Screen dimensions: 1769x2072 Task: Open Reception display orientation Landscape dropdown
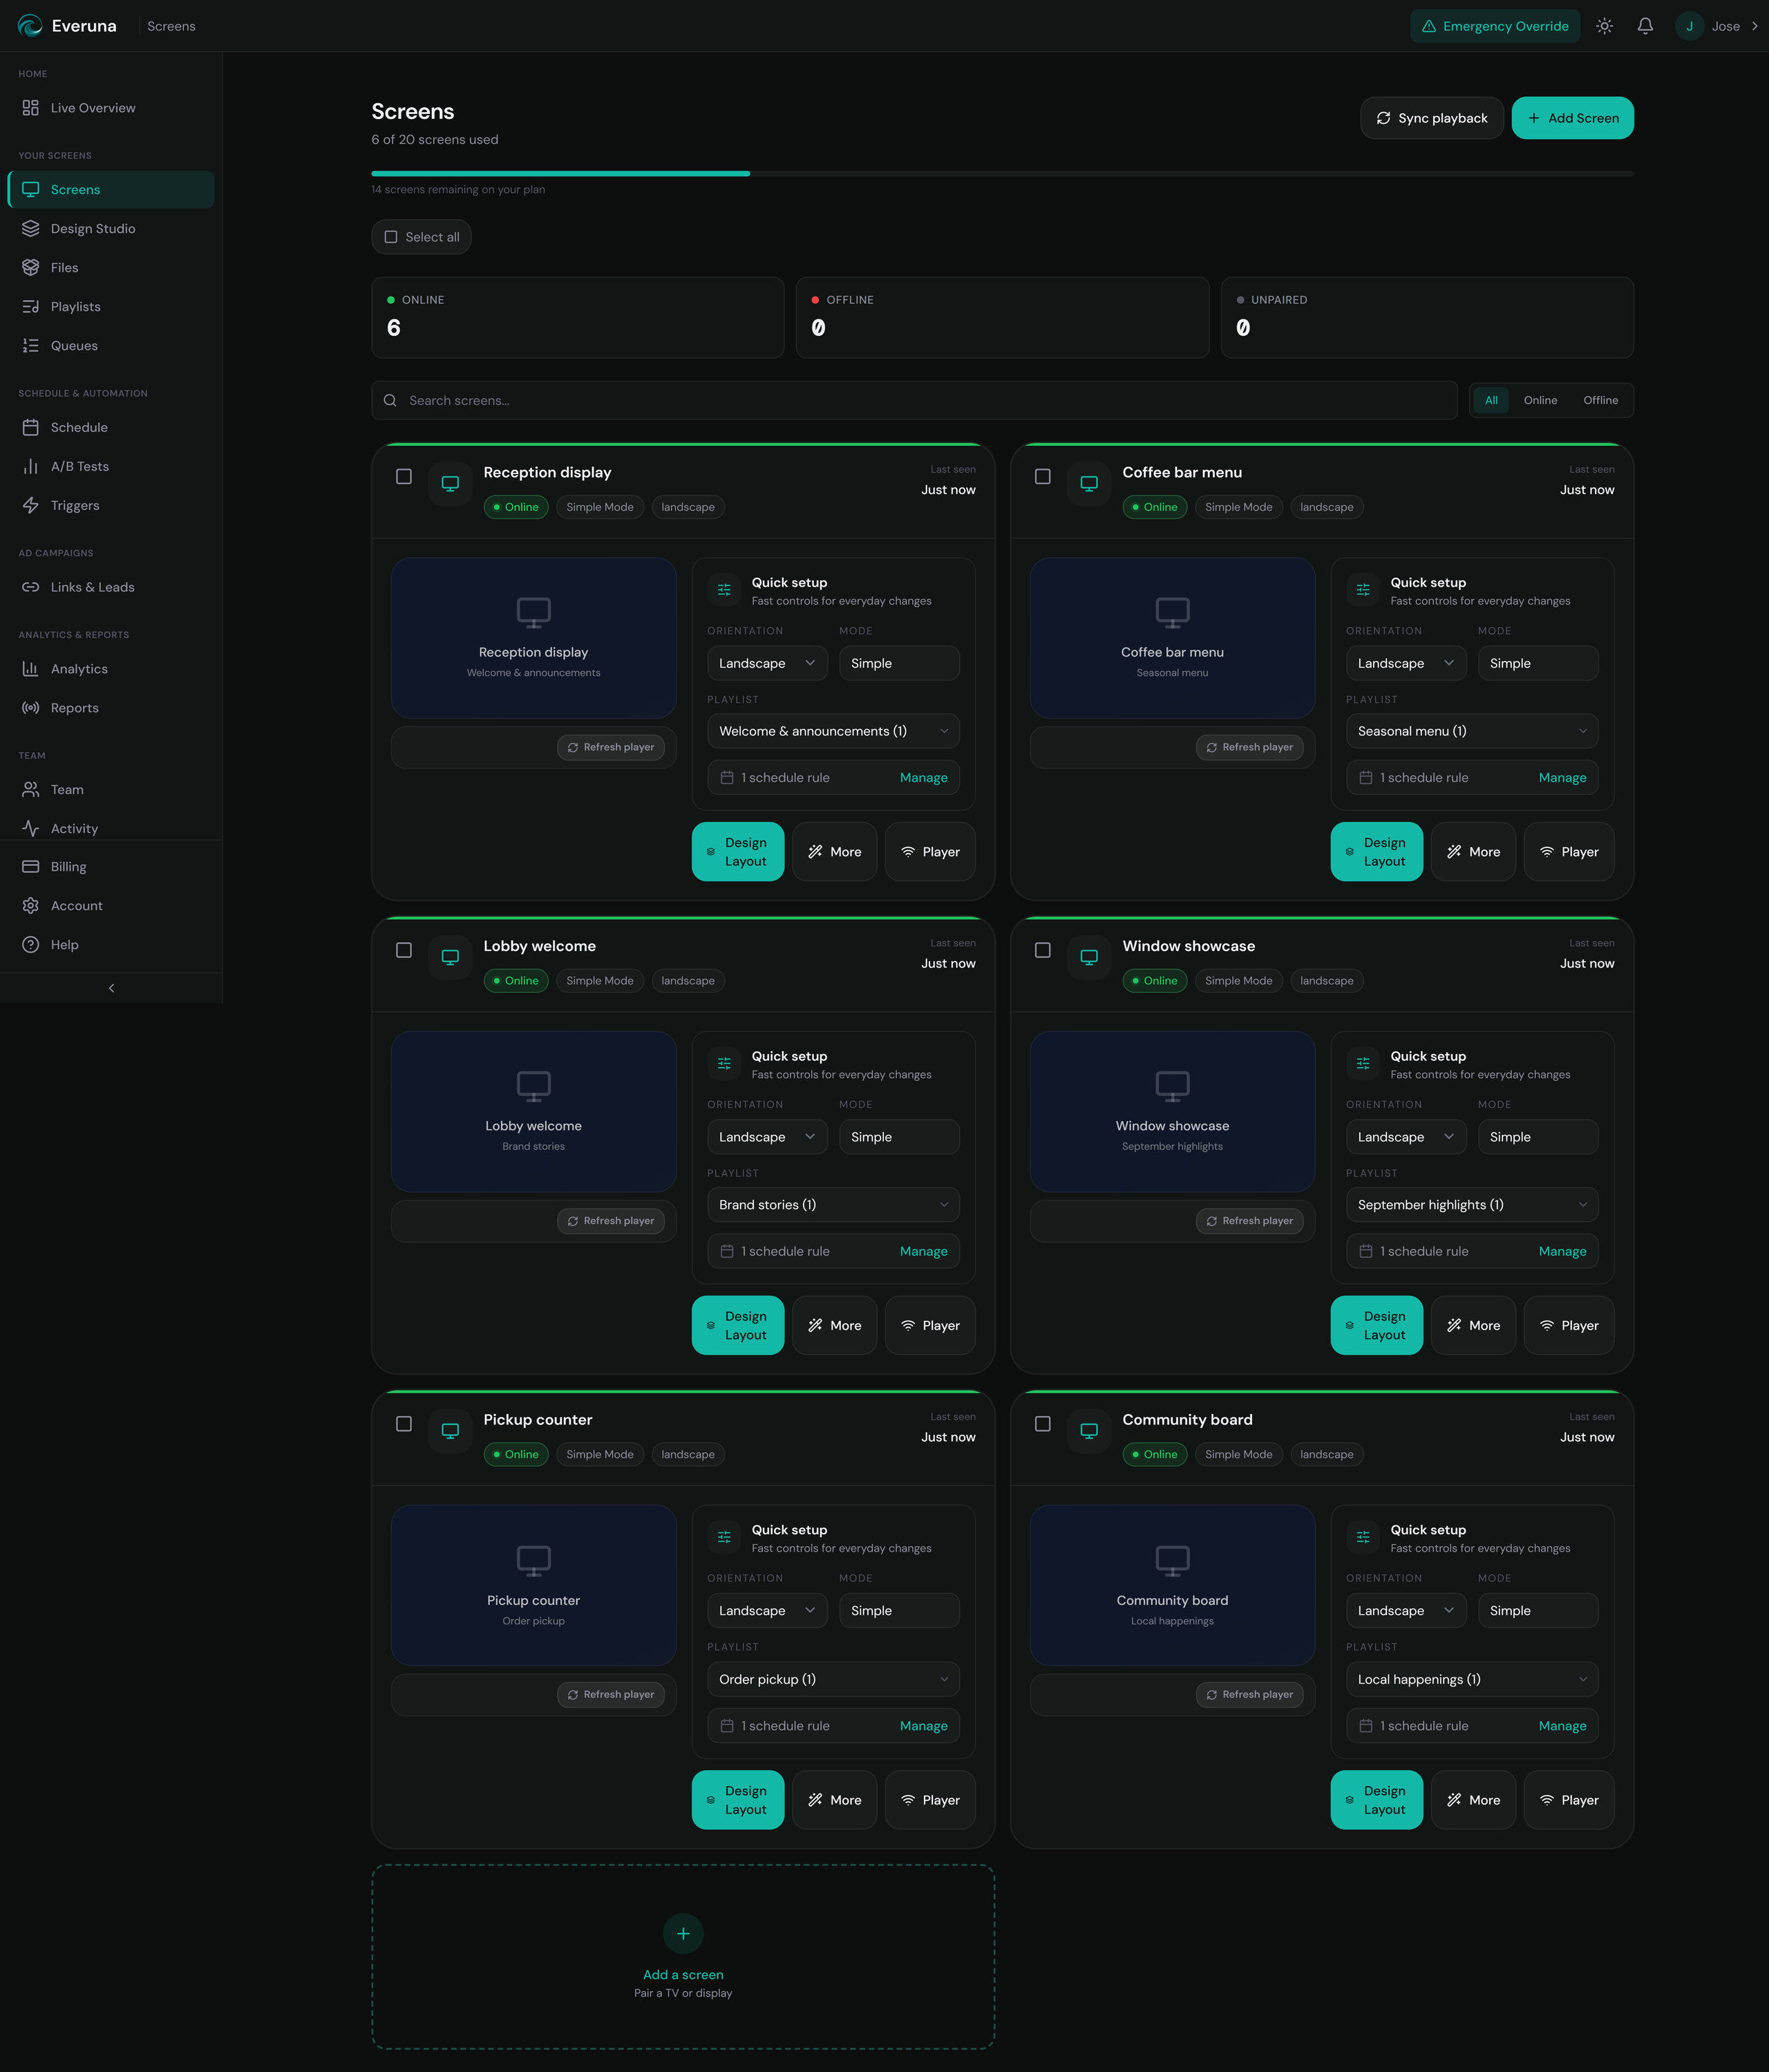(767, 664)
